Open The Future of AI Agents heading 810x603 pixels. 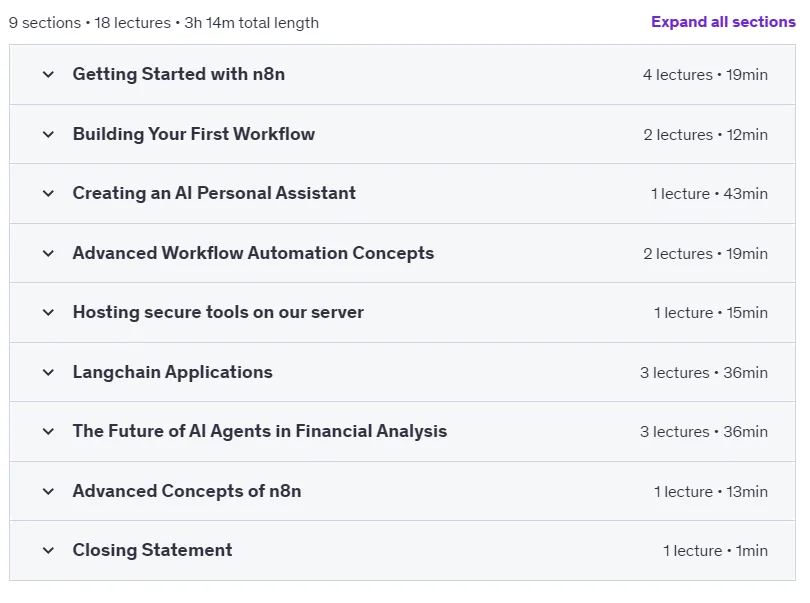260,431
